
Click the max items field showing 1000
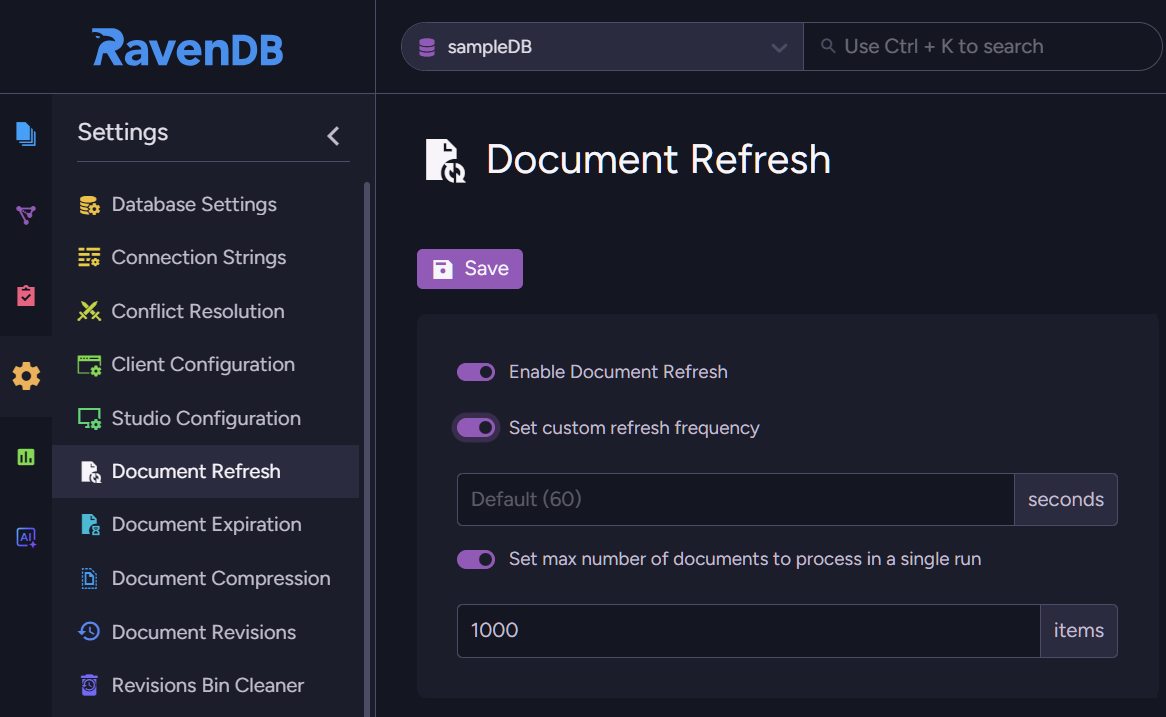click(748, 631)
